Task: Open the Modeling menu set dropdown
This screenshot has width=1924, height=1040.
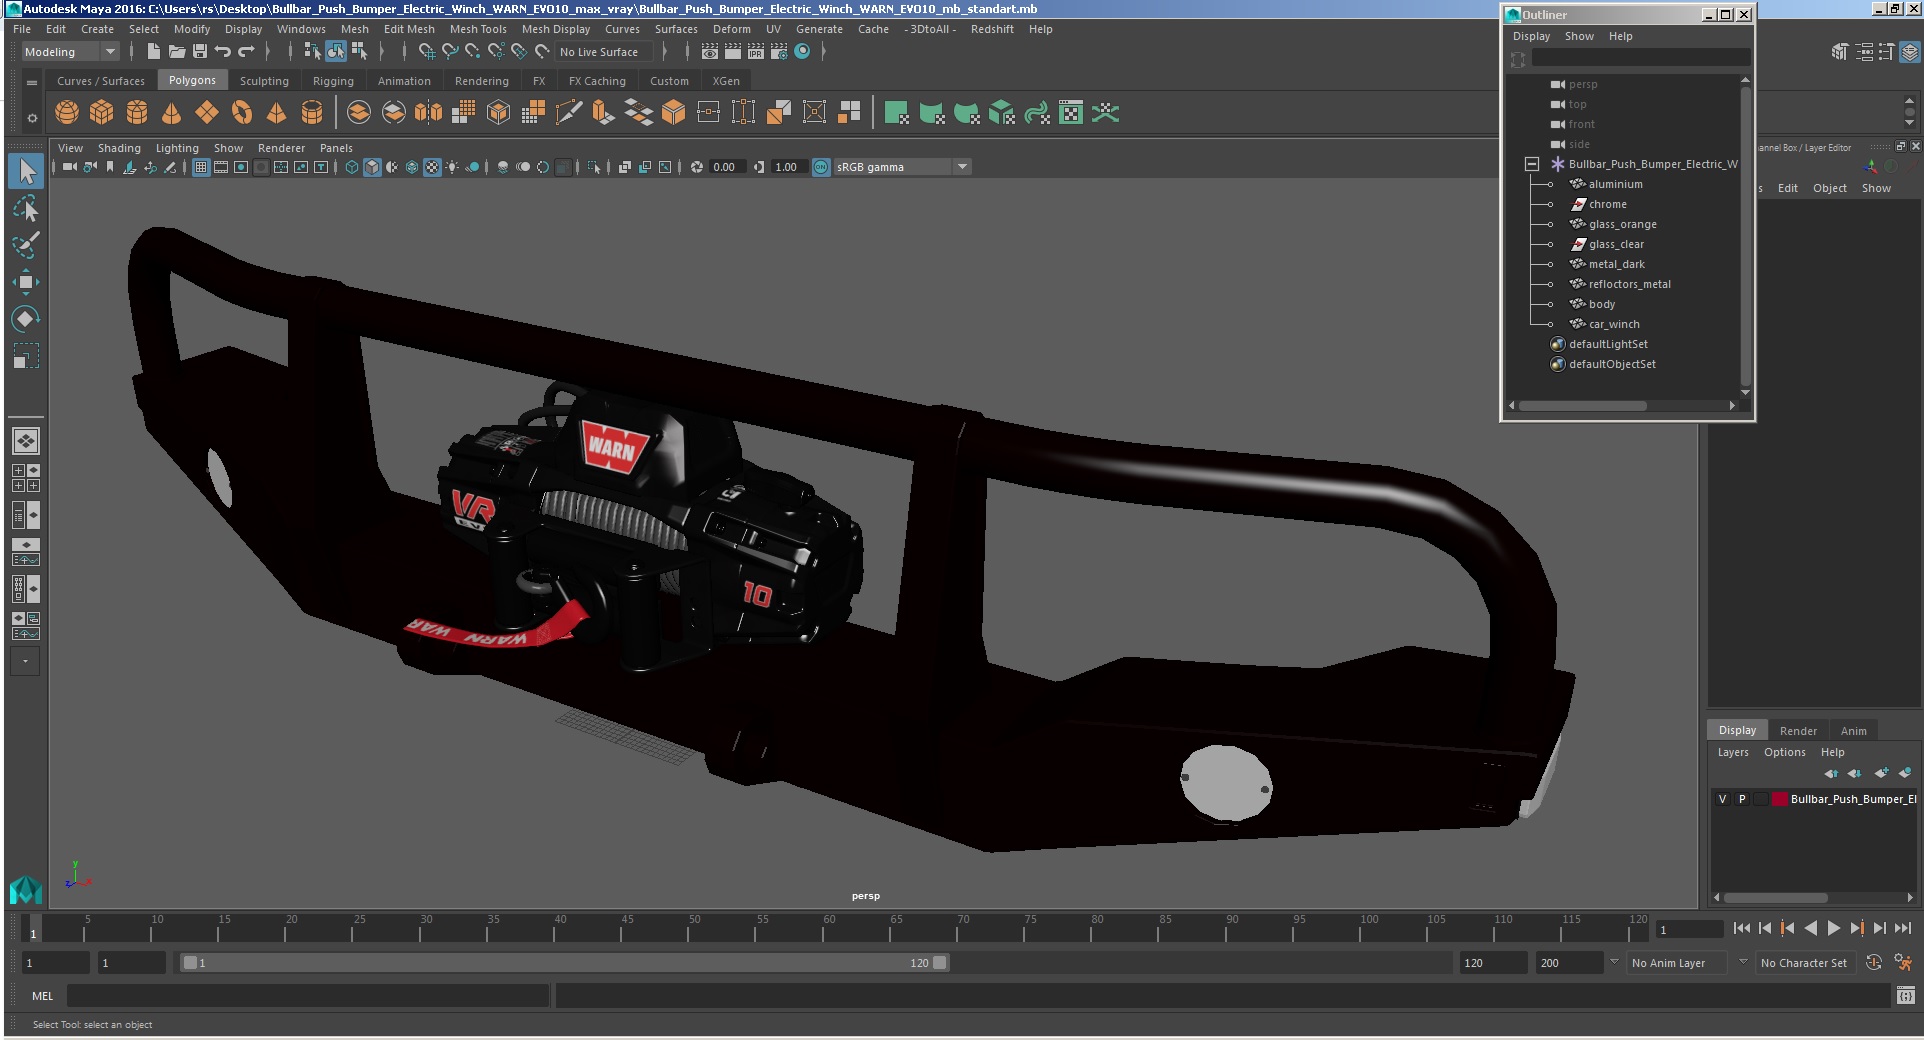Action: tap(70, 52)
